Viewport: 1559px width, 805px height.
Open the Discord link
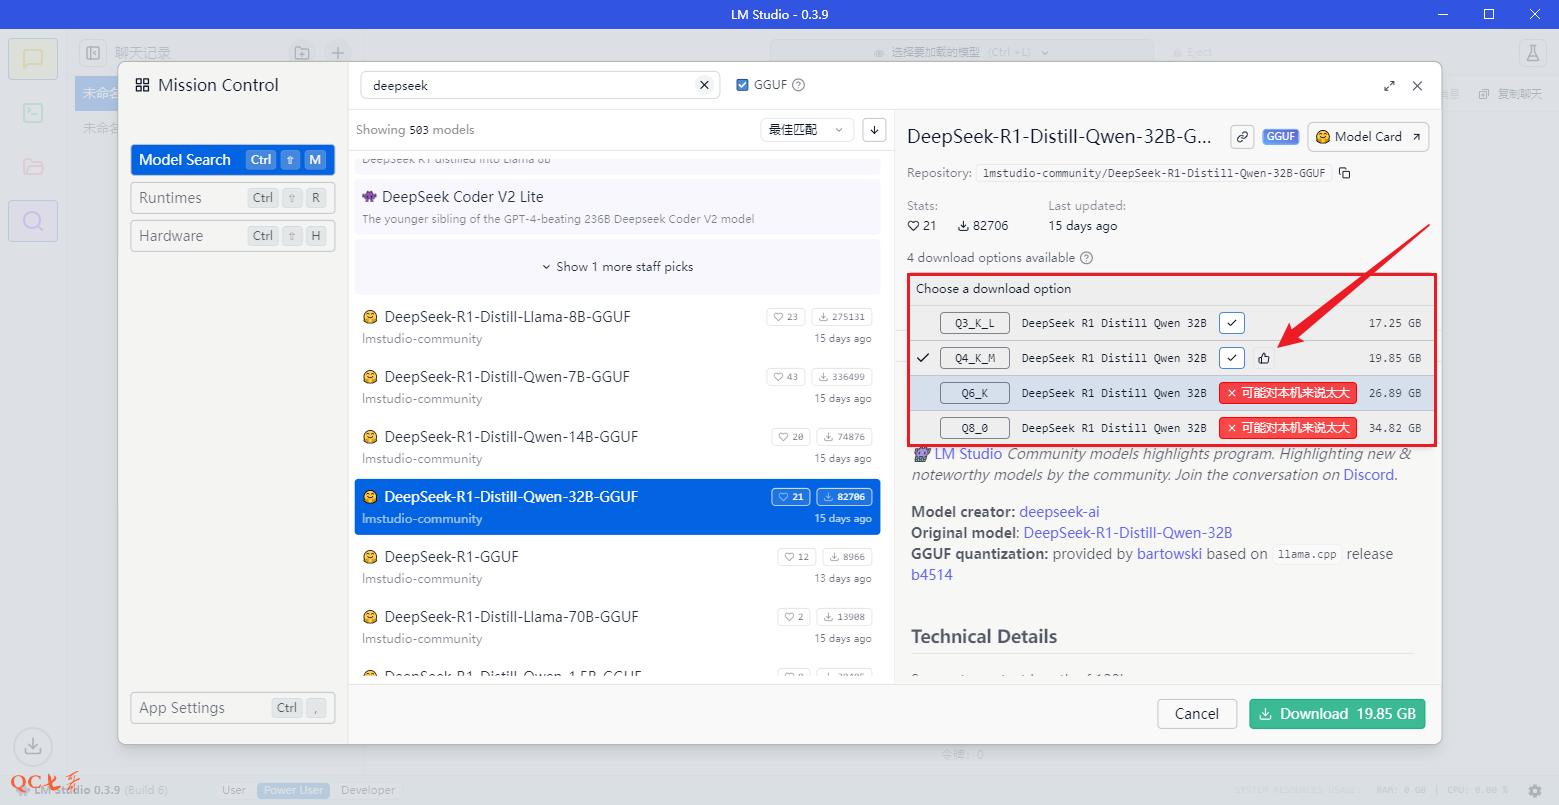(1368, 475)
